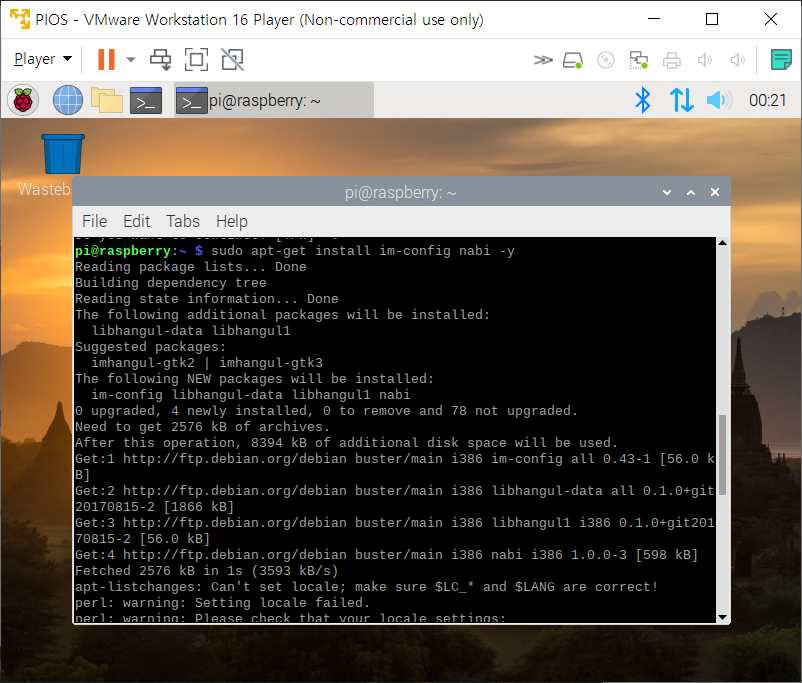Click the volume speaker icon in the Pi panel
The image size is (802, 683).
coord(719,100)
